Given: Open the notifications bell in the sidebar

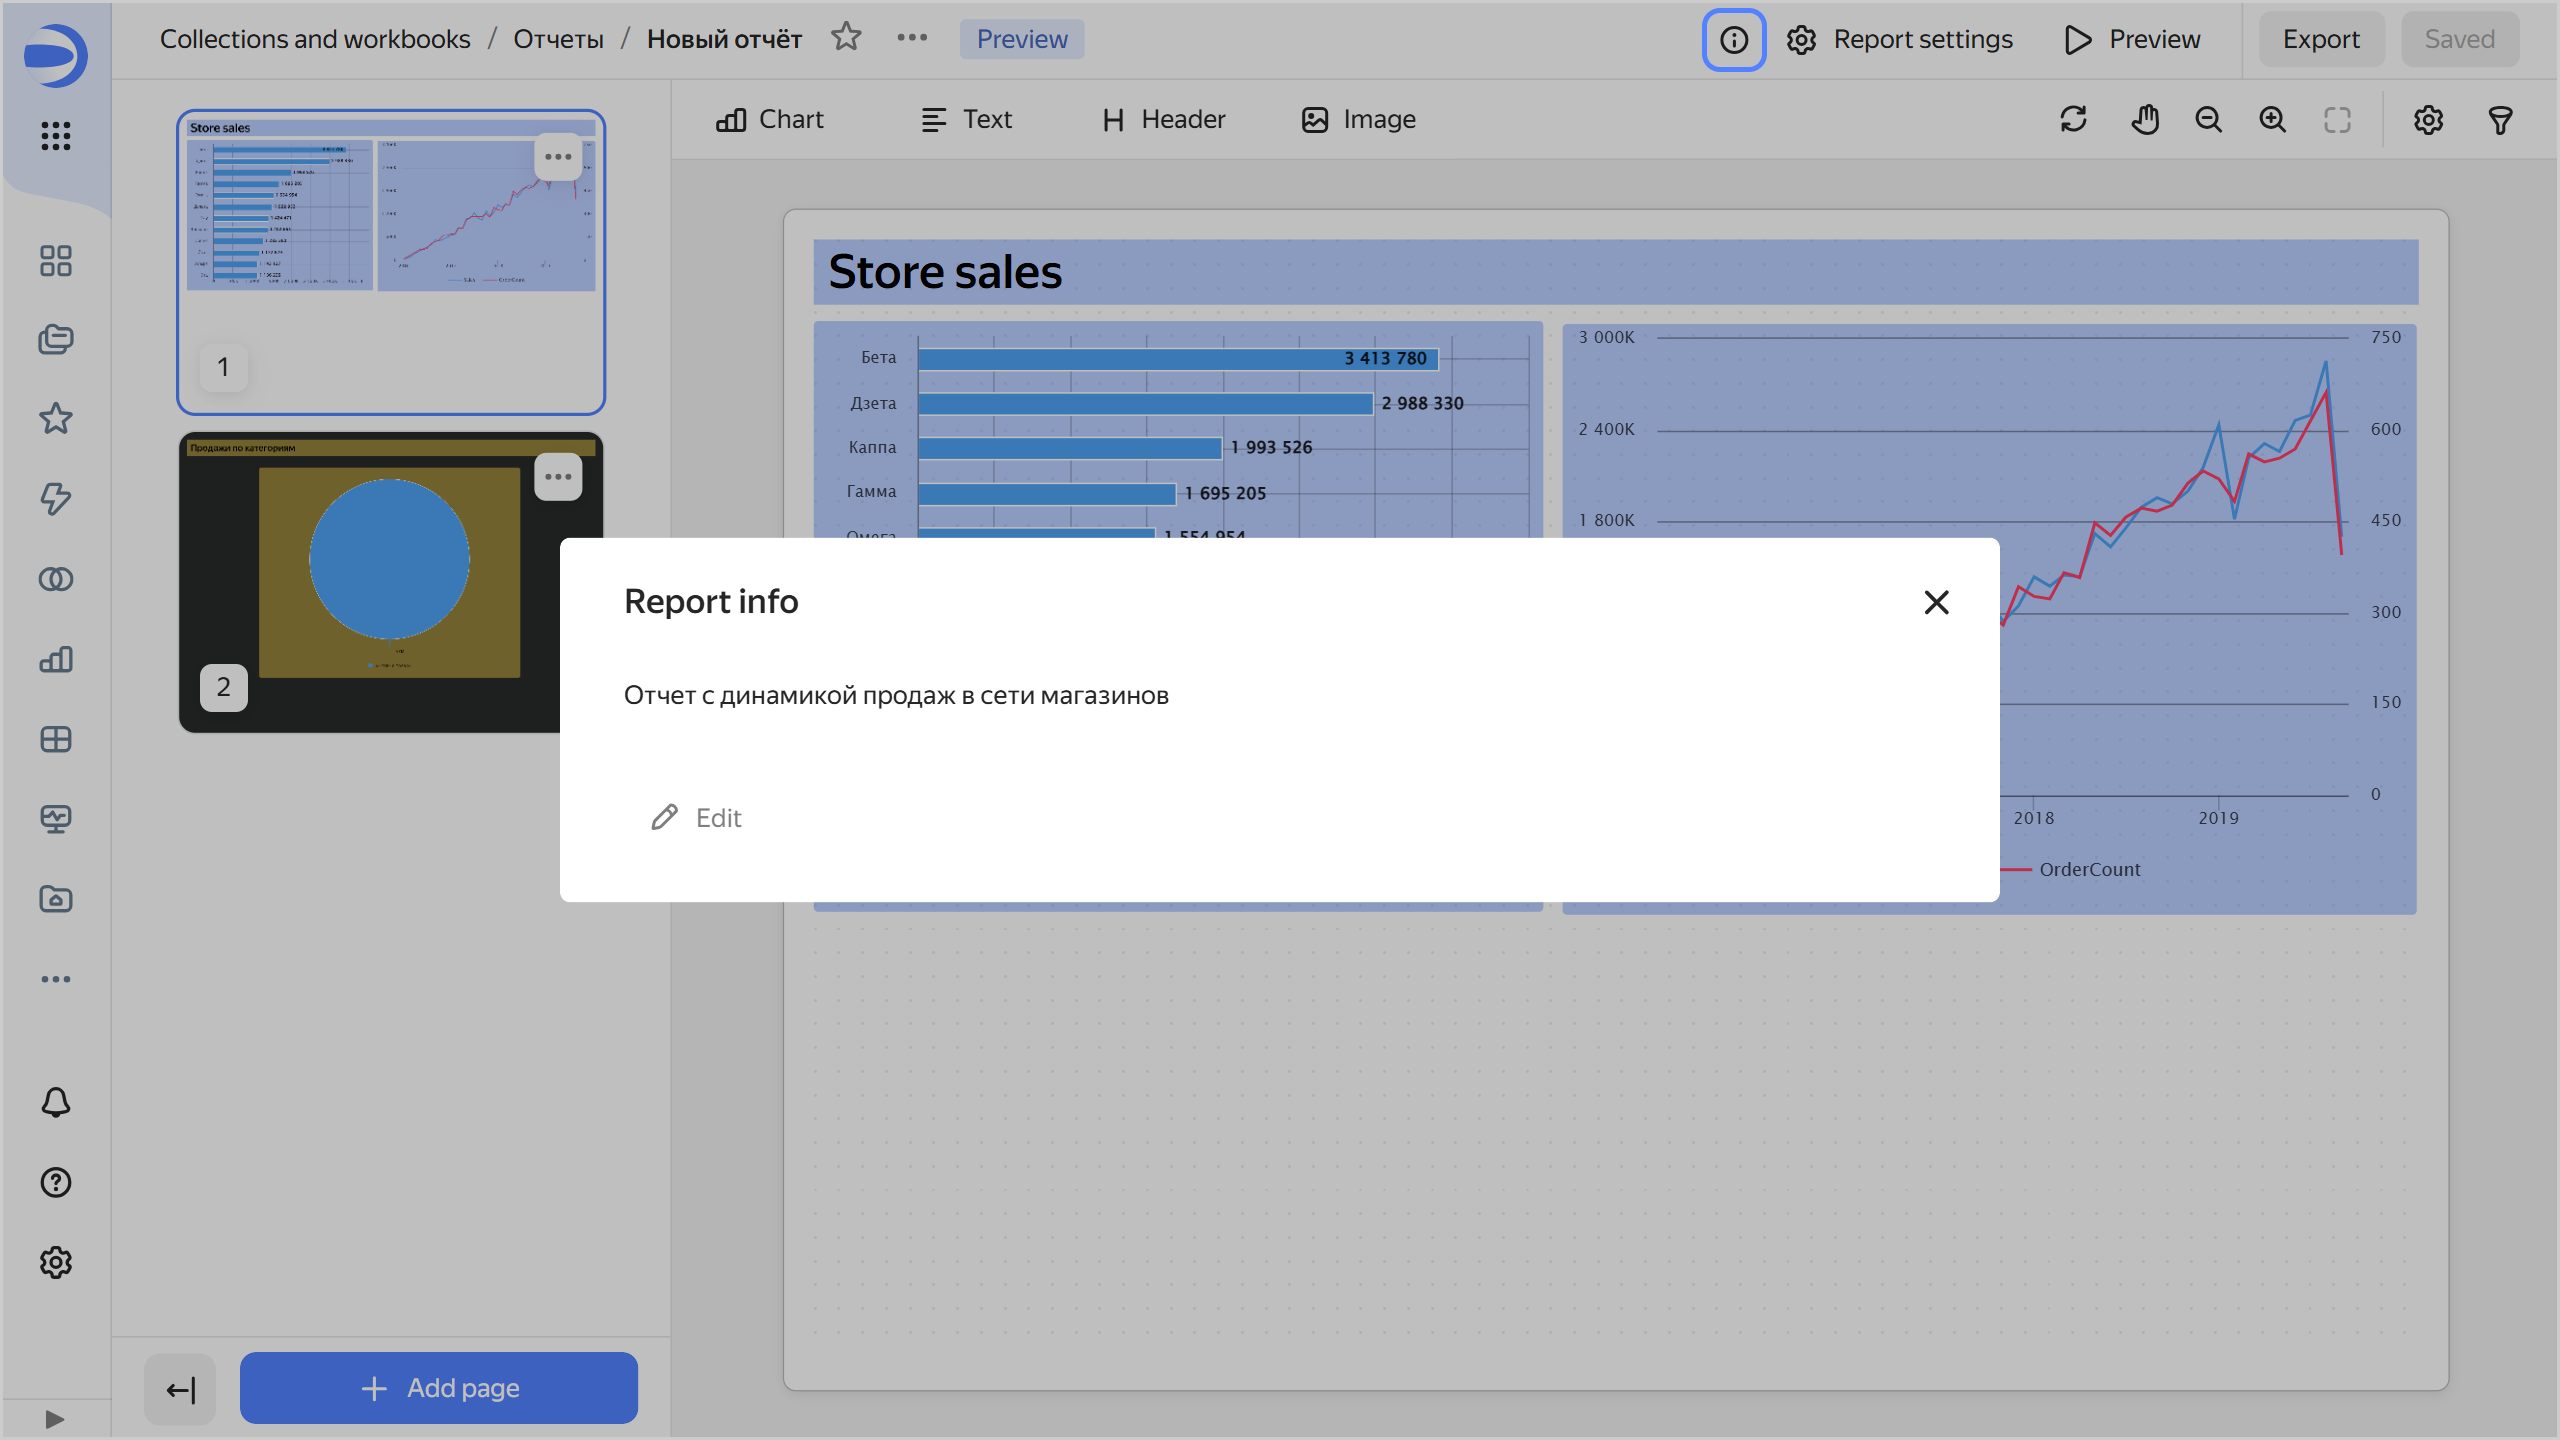Looking at the screenshot, I should point(56,1102).
